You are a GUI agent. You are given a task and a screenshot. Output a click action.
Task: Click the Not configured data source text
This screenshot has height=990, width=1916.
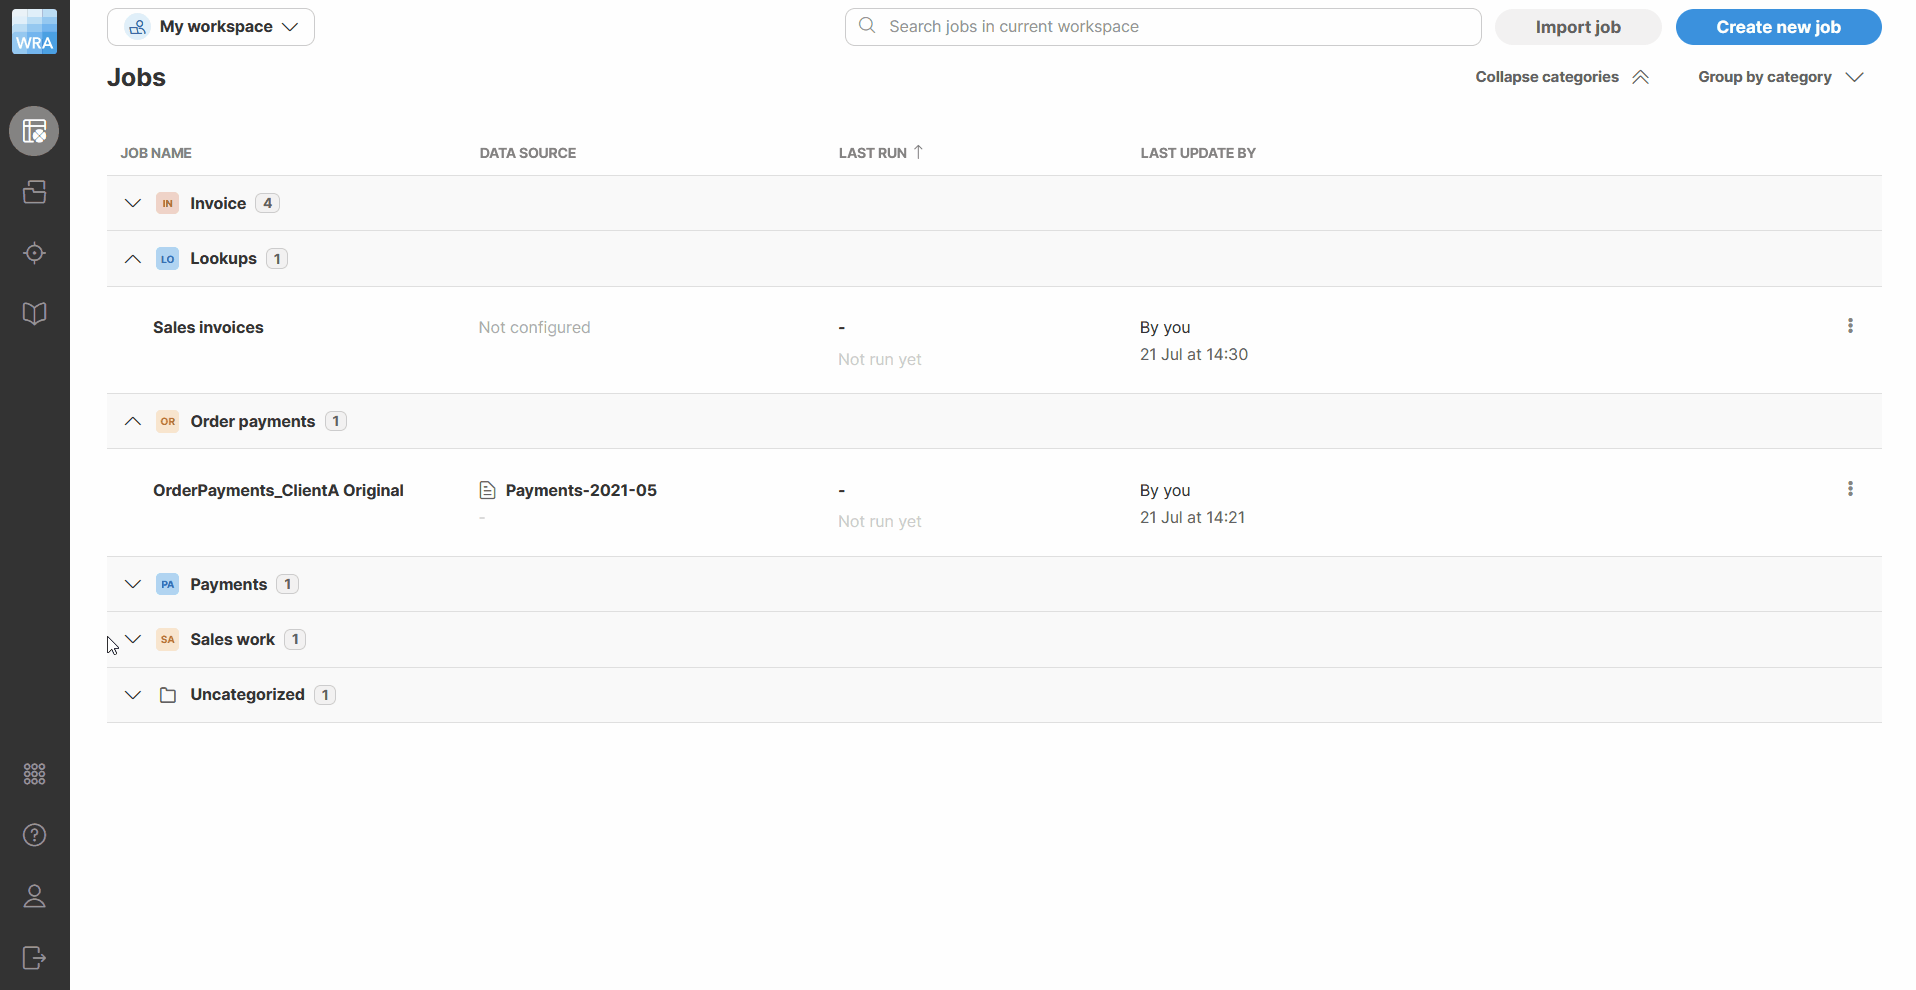(534, 327)
